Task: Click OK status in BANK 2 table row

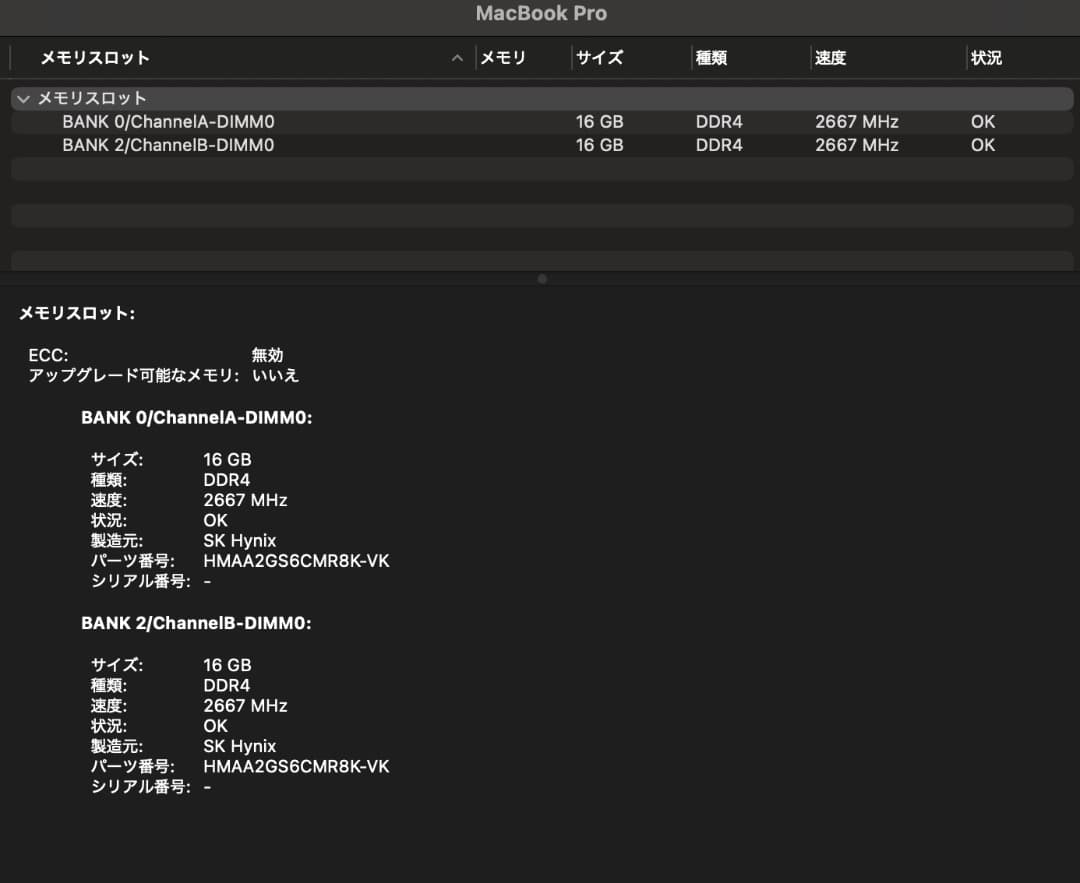Action: point(983,145)
